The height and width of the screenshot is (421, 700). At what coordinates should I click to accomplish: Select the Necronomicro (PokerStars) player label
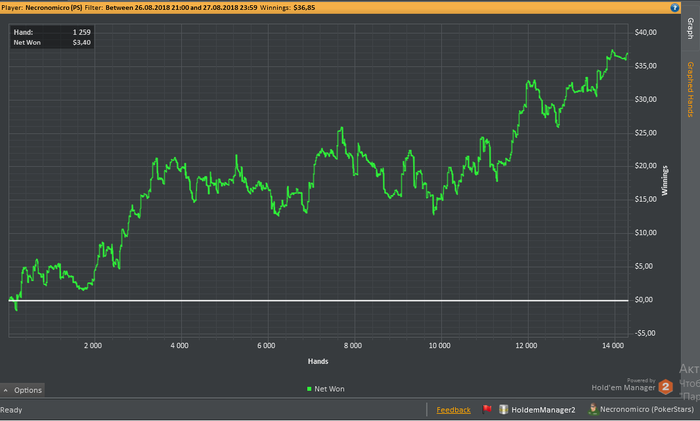point(646,409)
